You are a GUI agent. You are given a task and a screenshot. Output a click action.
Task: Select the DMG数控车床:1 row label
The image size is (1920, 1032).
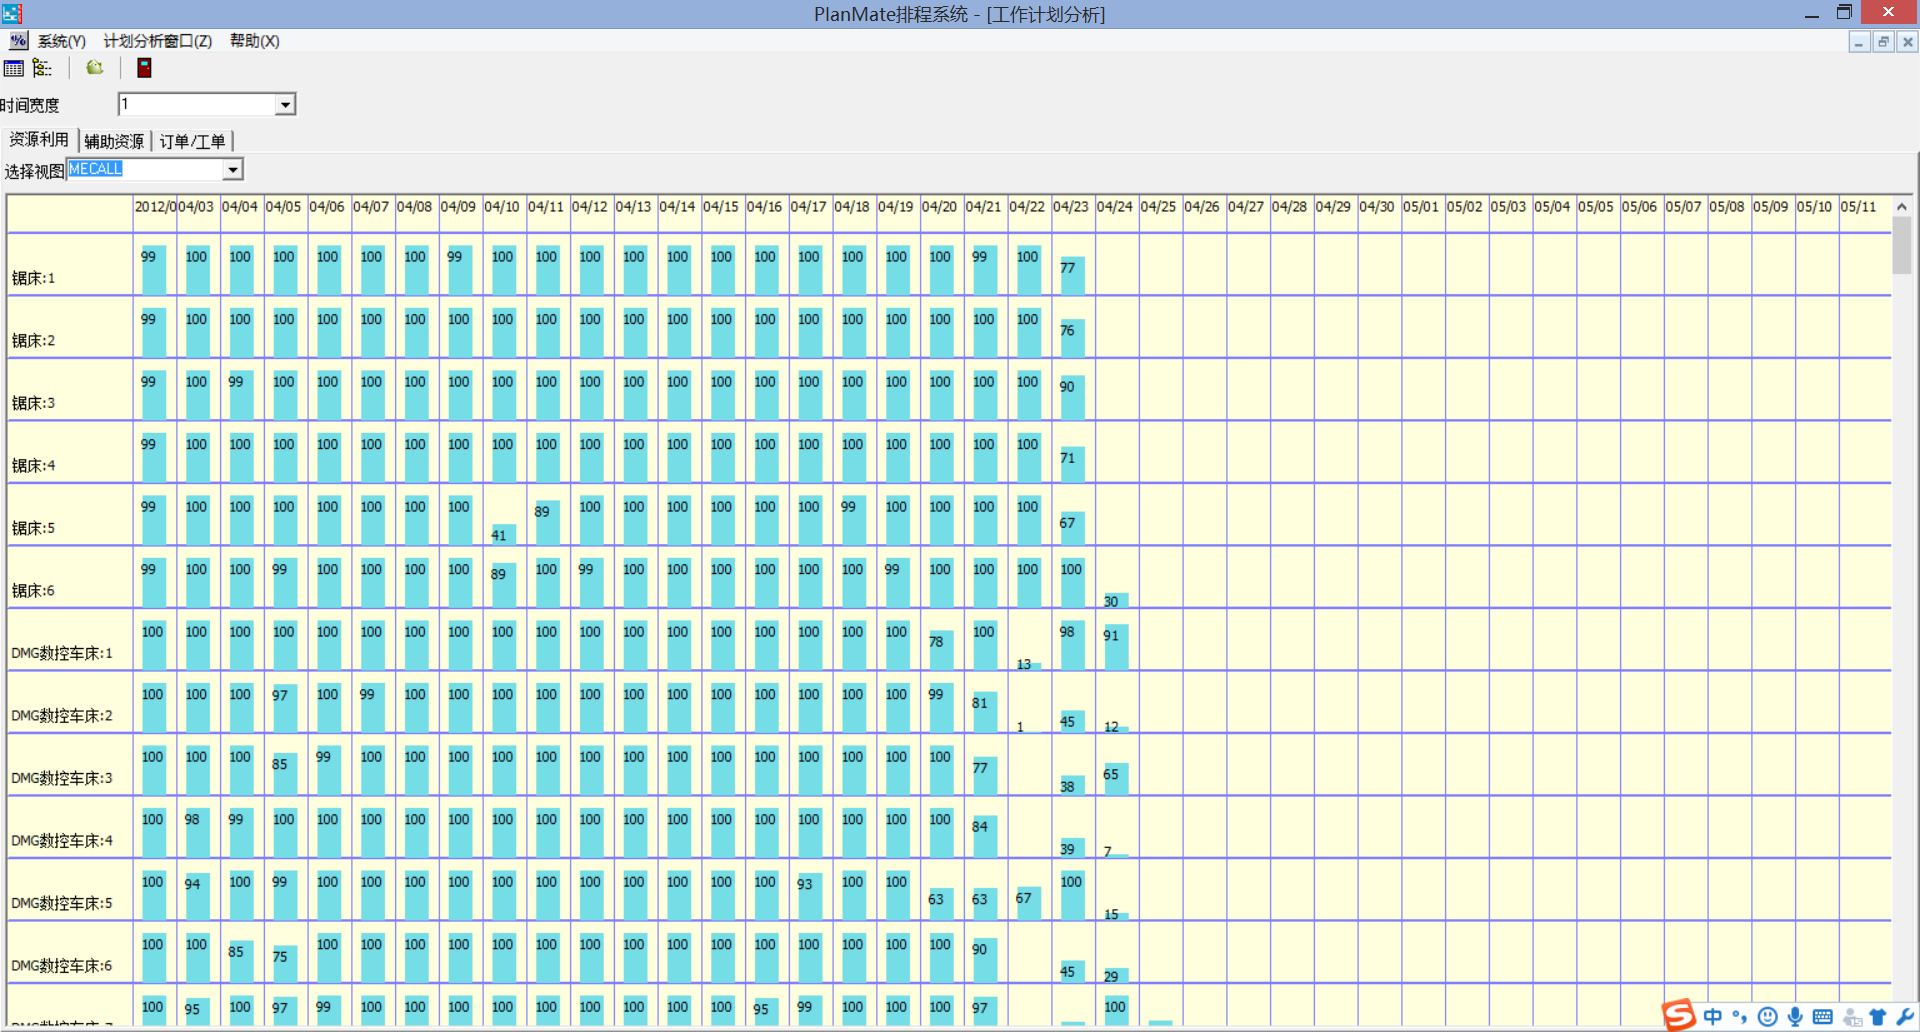62,653
